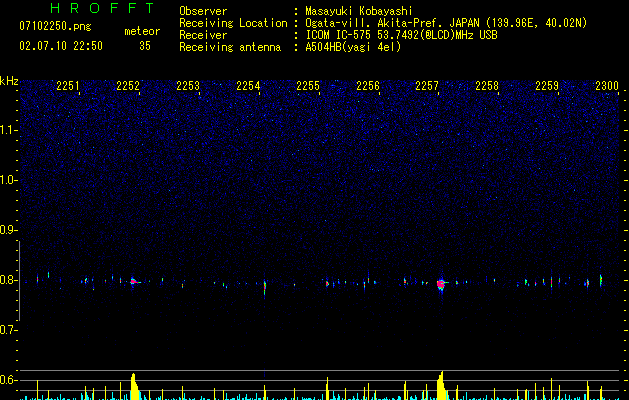Viewport: 629px width, 400px height.
Task: Click the meteor label
Action: tap(142, 31)
